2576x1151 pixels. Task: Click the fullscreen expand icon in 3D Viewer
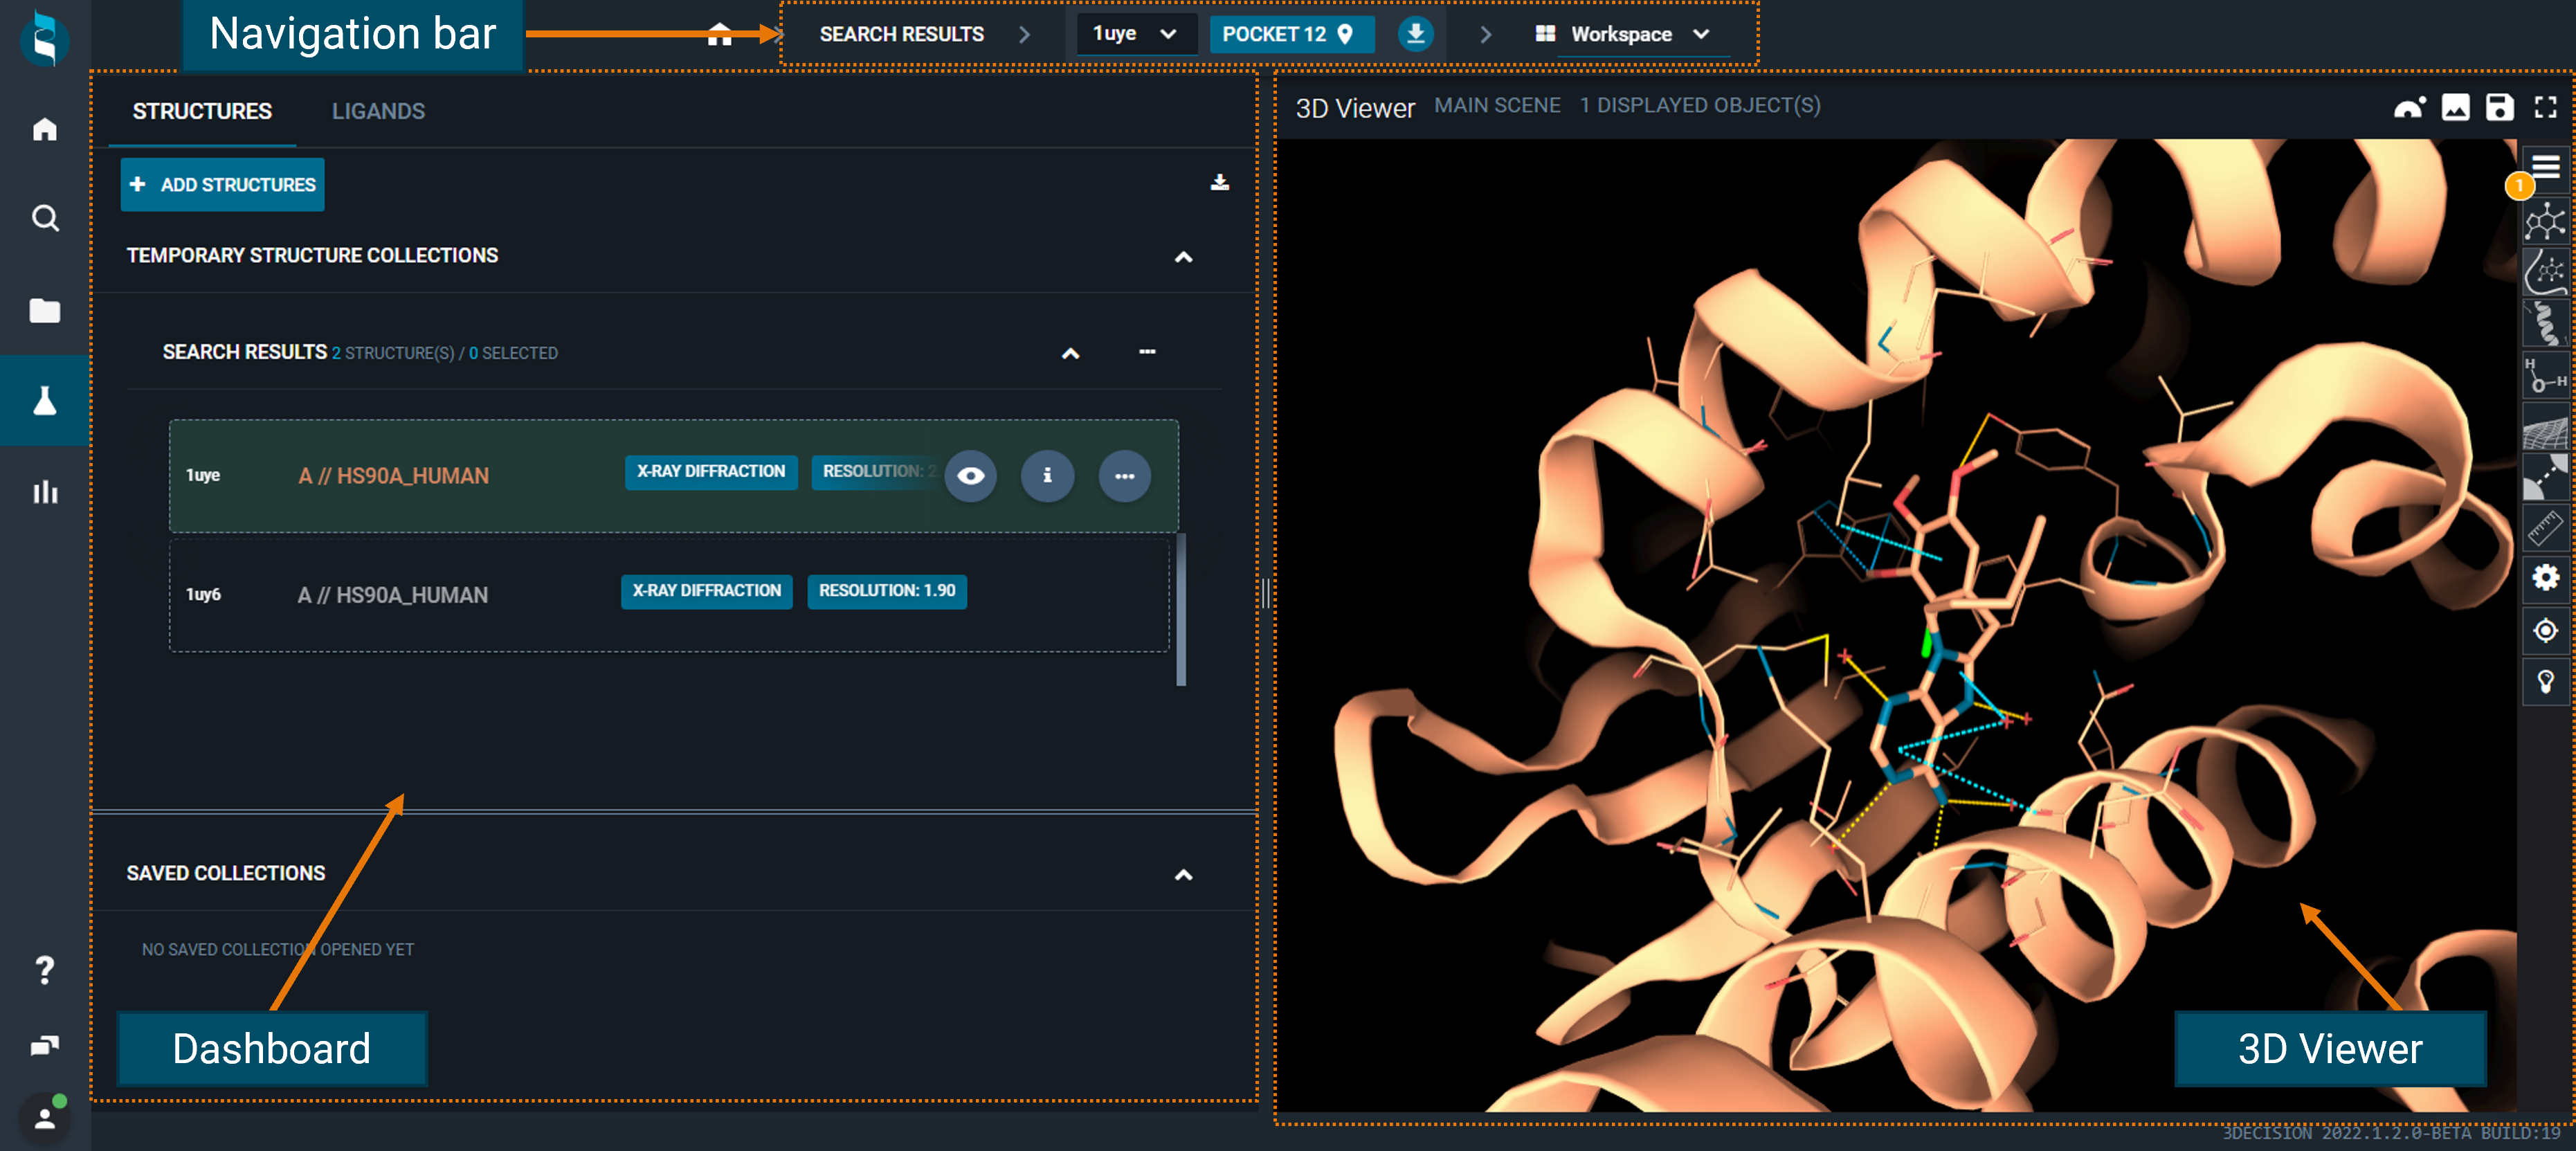[x=2543, y=107]
